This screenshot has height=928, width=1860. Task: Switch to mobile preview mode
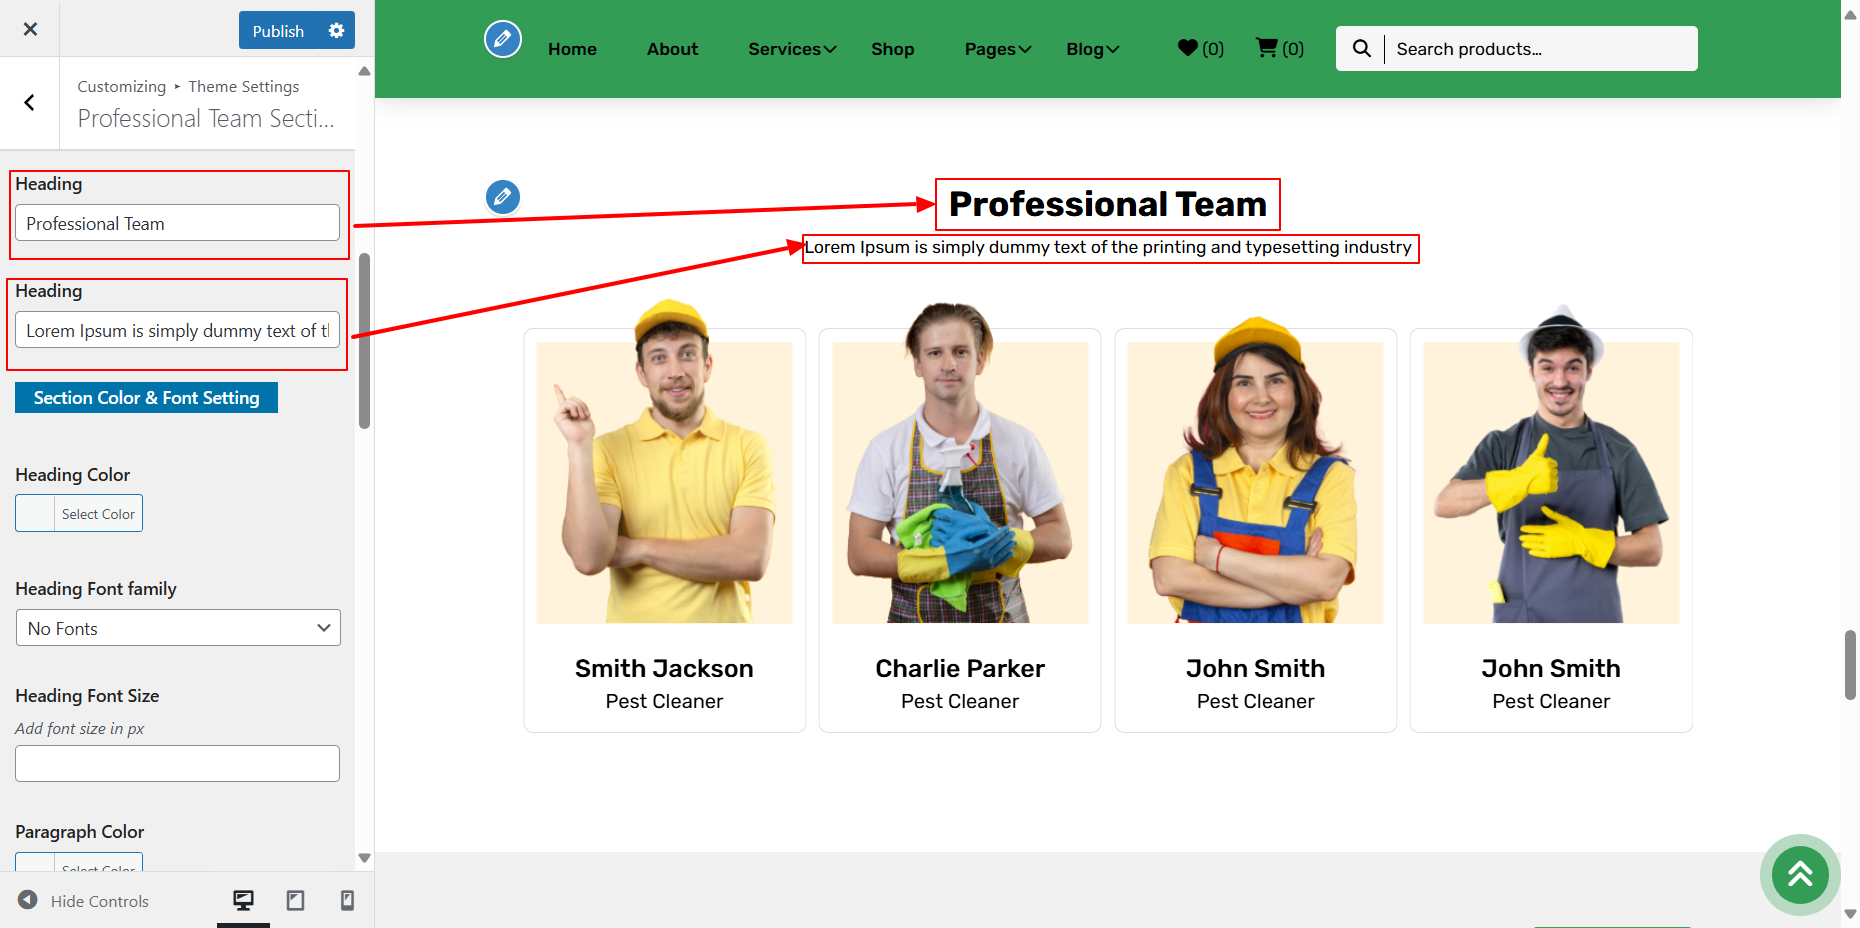347,901
